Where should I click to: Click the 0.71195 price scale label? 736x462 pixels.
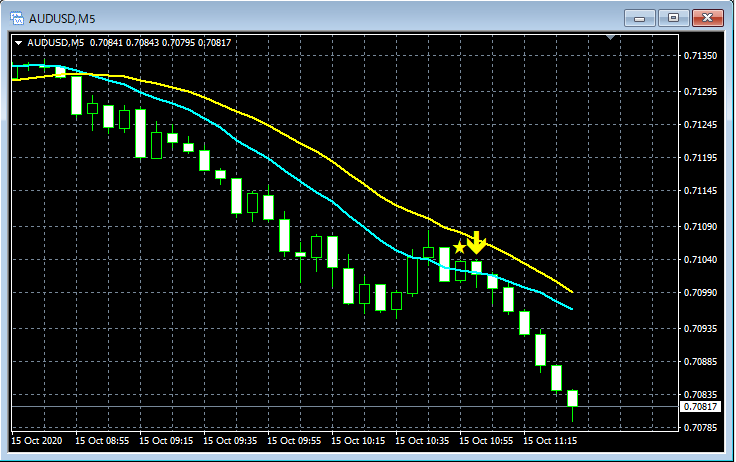click(x=700, y=158)
